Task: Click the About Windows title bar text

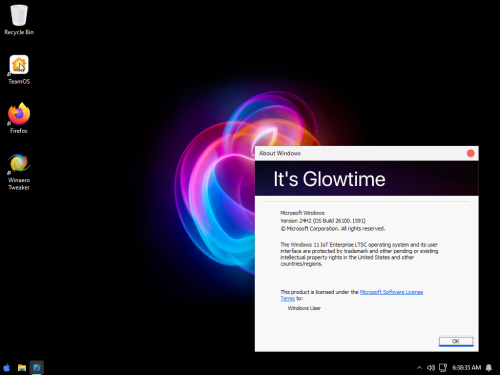Action: tap(280, 153)
